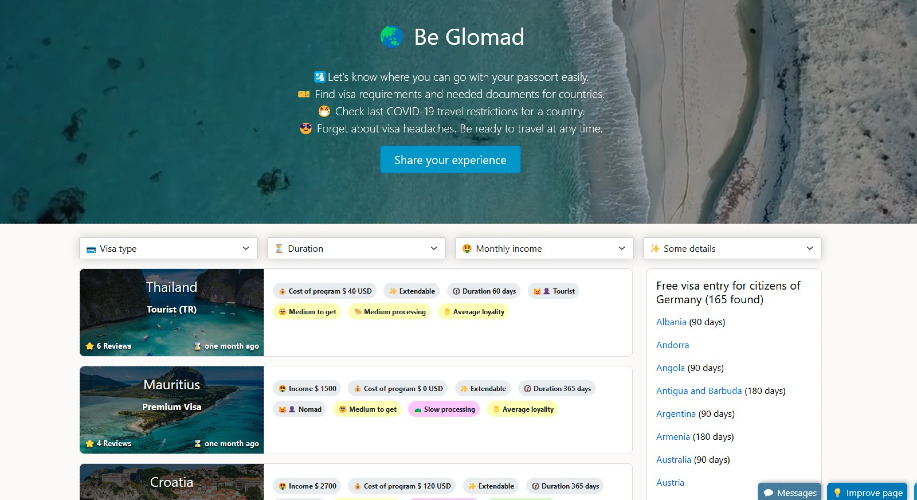The height and width of the screenshot is (500, 917).
Task: Click the Income $ 2700 tag
Action: pos(307,486)
